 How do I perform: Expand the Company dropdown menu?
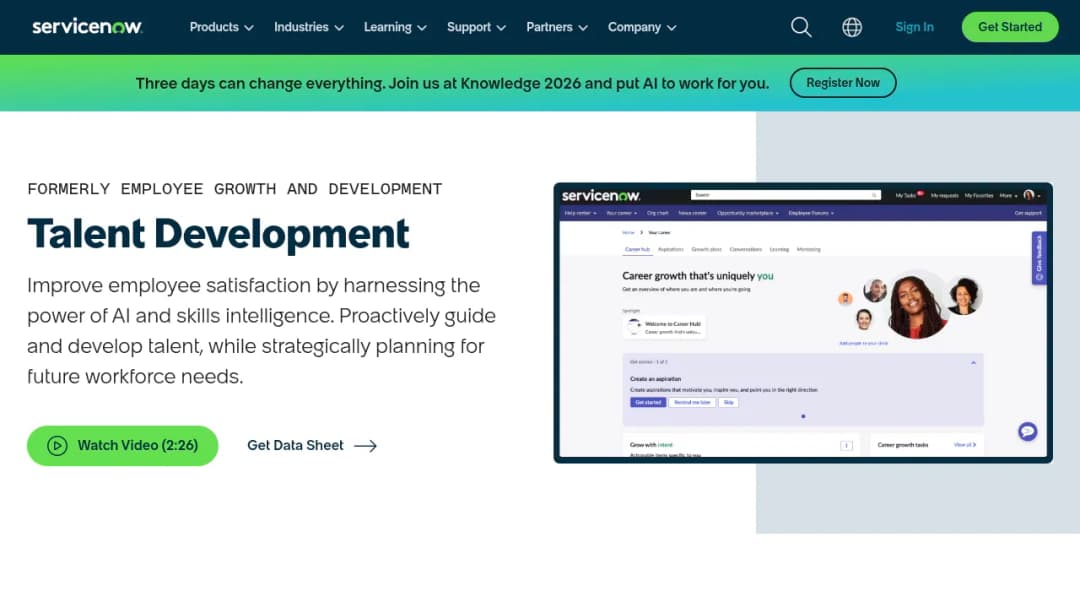pos(642,28)
